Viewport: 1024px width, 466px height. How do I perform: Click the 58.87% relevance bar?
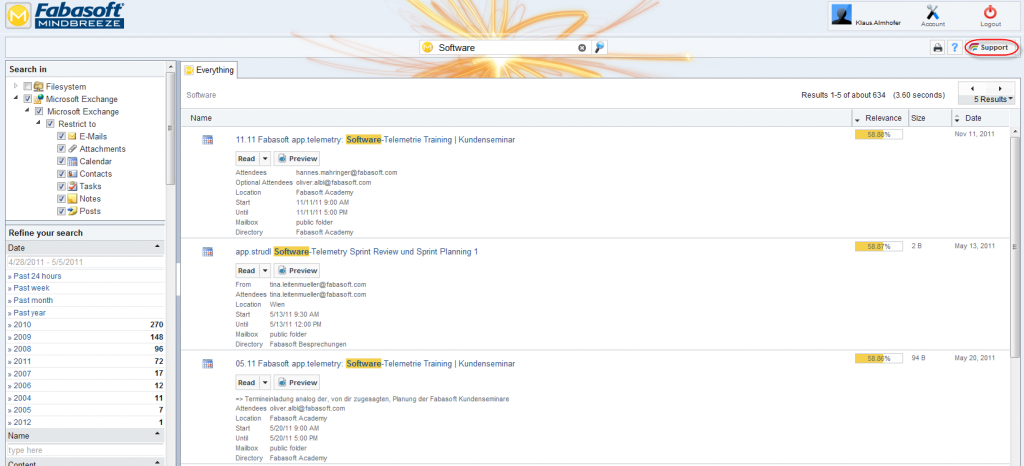878,247
